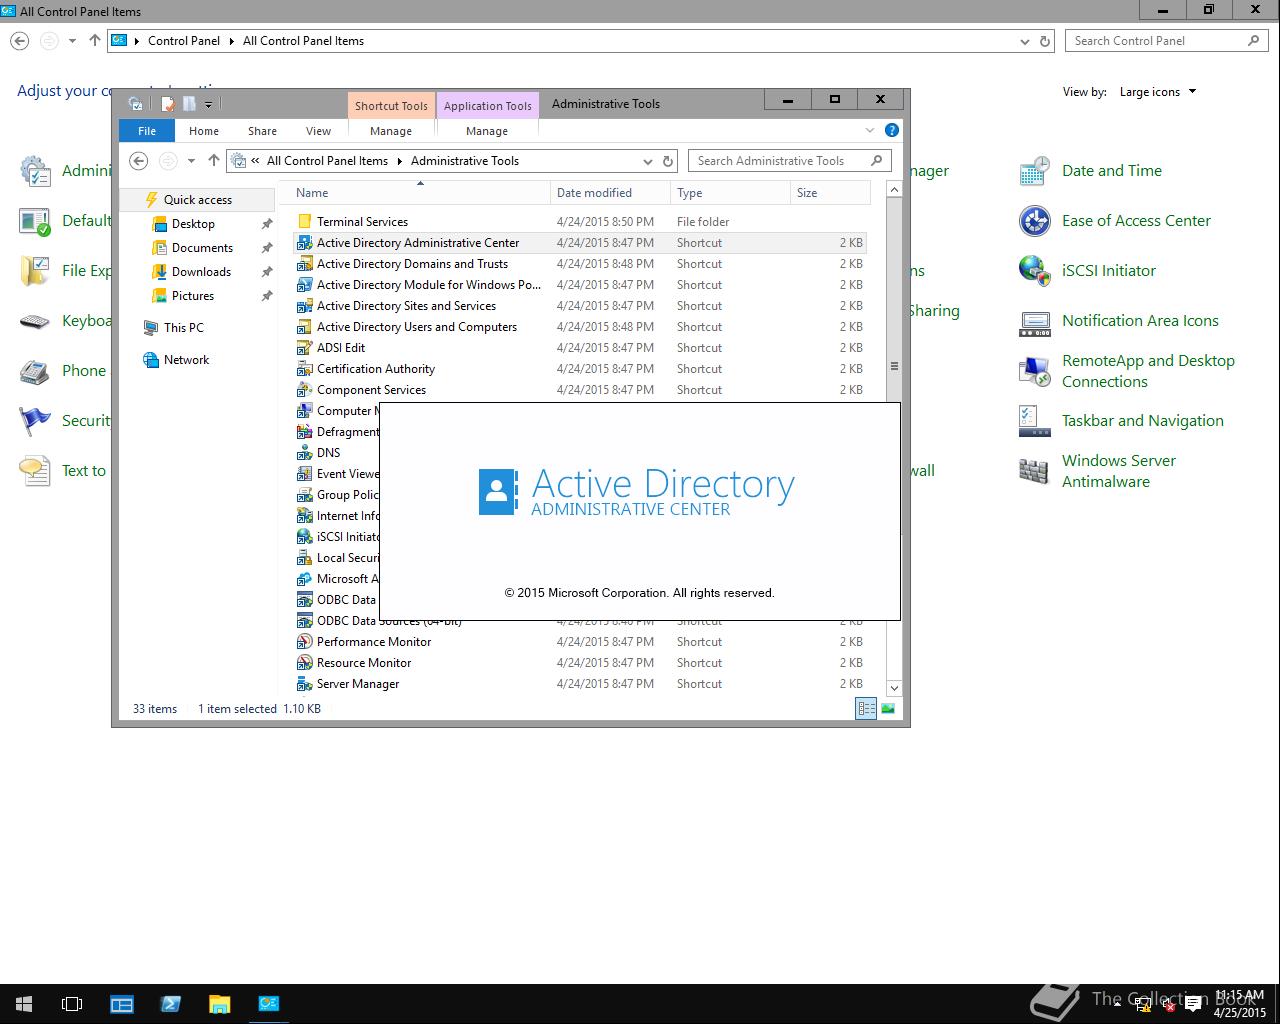Expand the Administrative Tools address history dropdown

[648, 161]
